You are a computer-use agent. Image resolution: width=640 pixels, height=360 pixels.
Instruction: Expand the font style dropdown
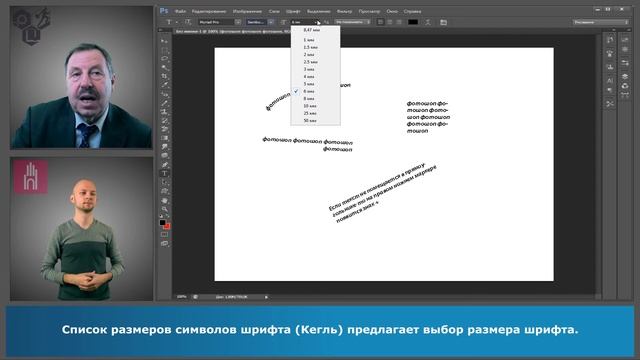click(271, 22)
